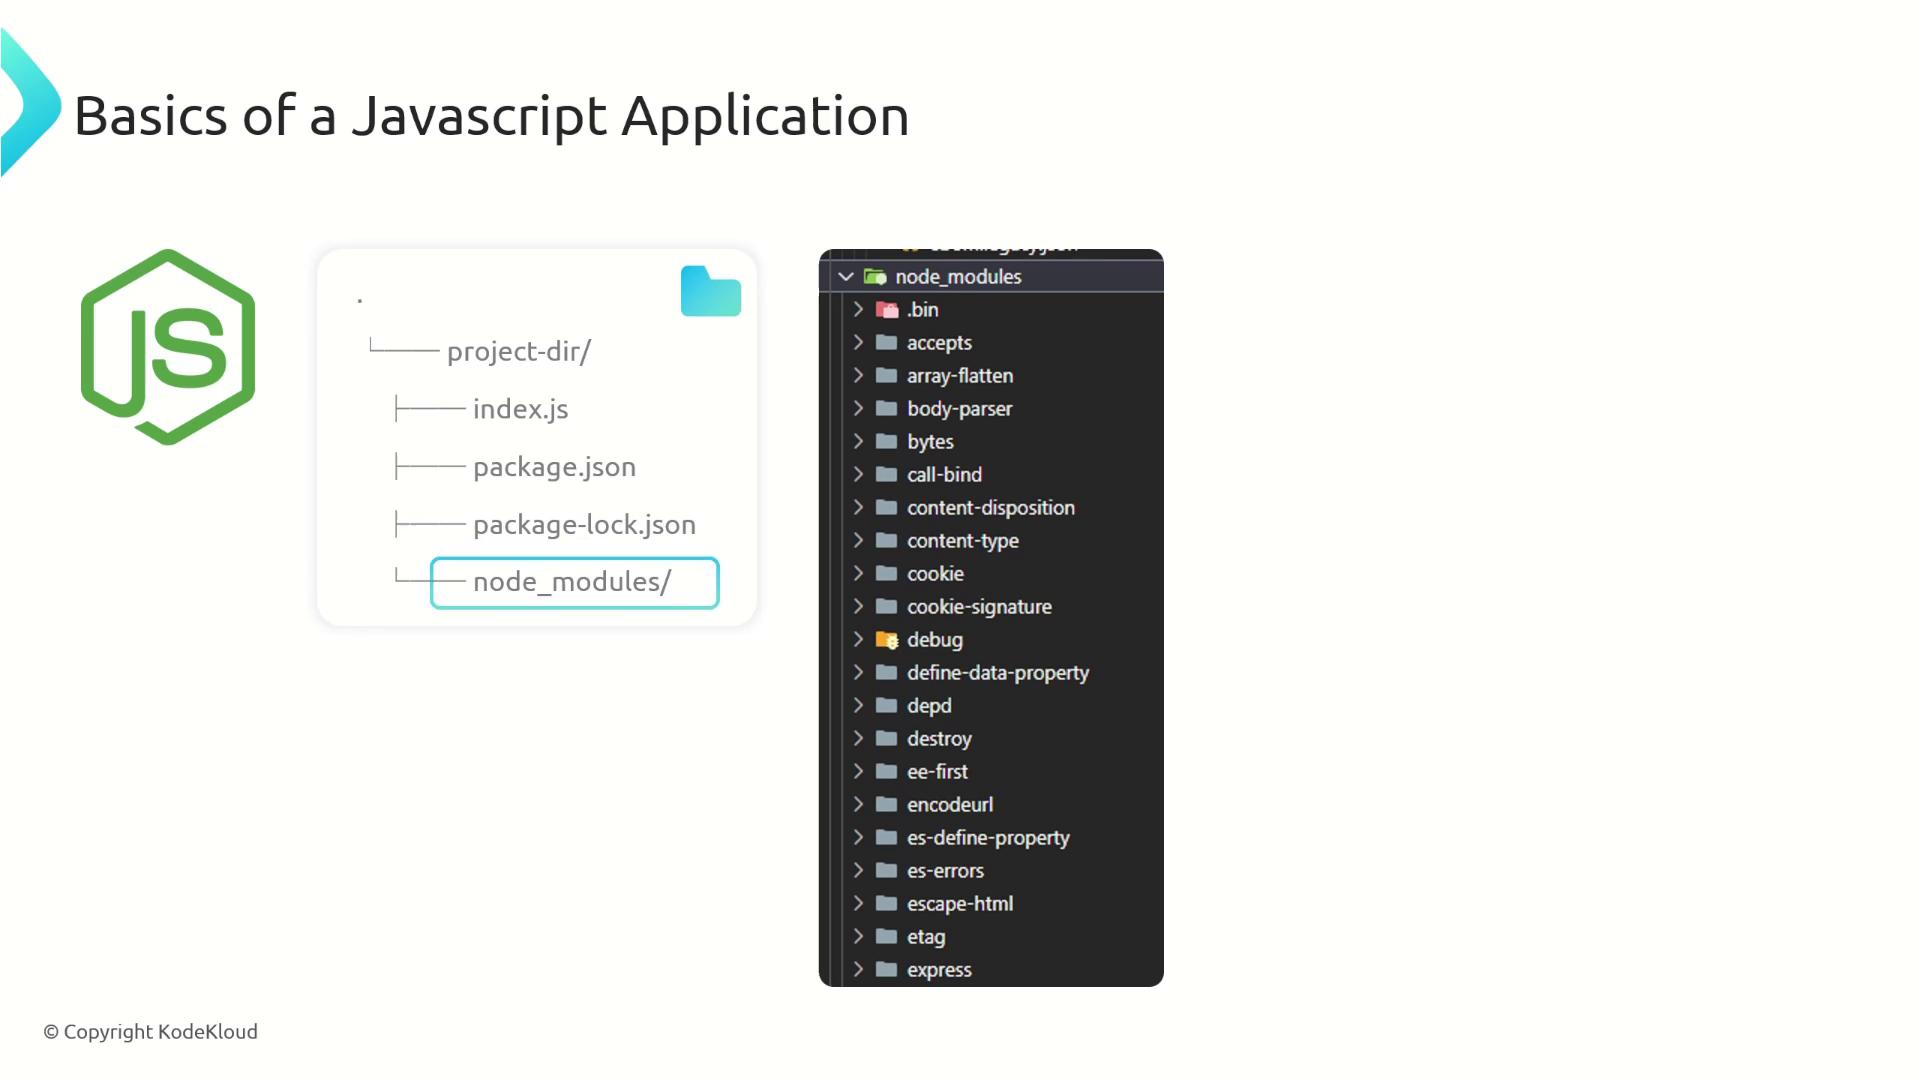The image size is (1920, 1080).
Task: Click the green node_modules folder icon
Action: click(x=875, y=277)
